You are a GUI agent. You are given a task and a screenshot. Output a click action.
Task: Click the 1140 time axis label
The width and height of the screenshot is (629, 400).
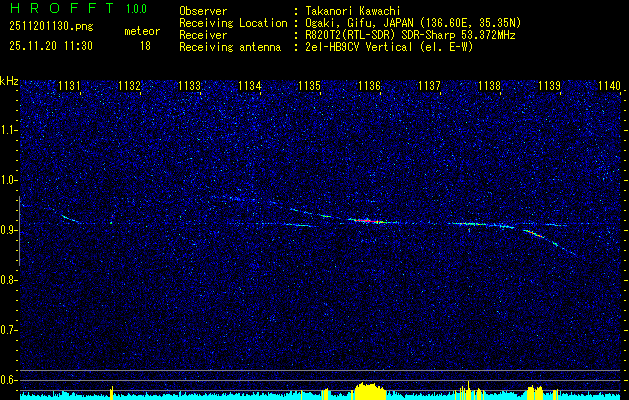pos(609,85)
